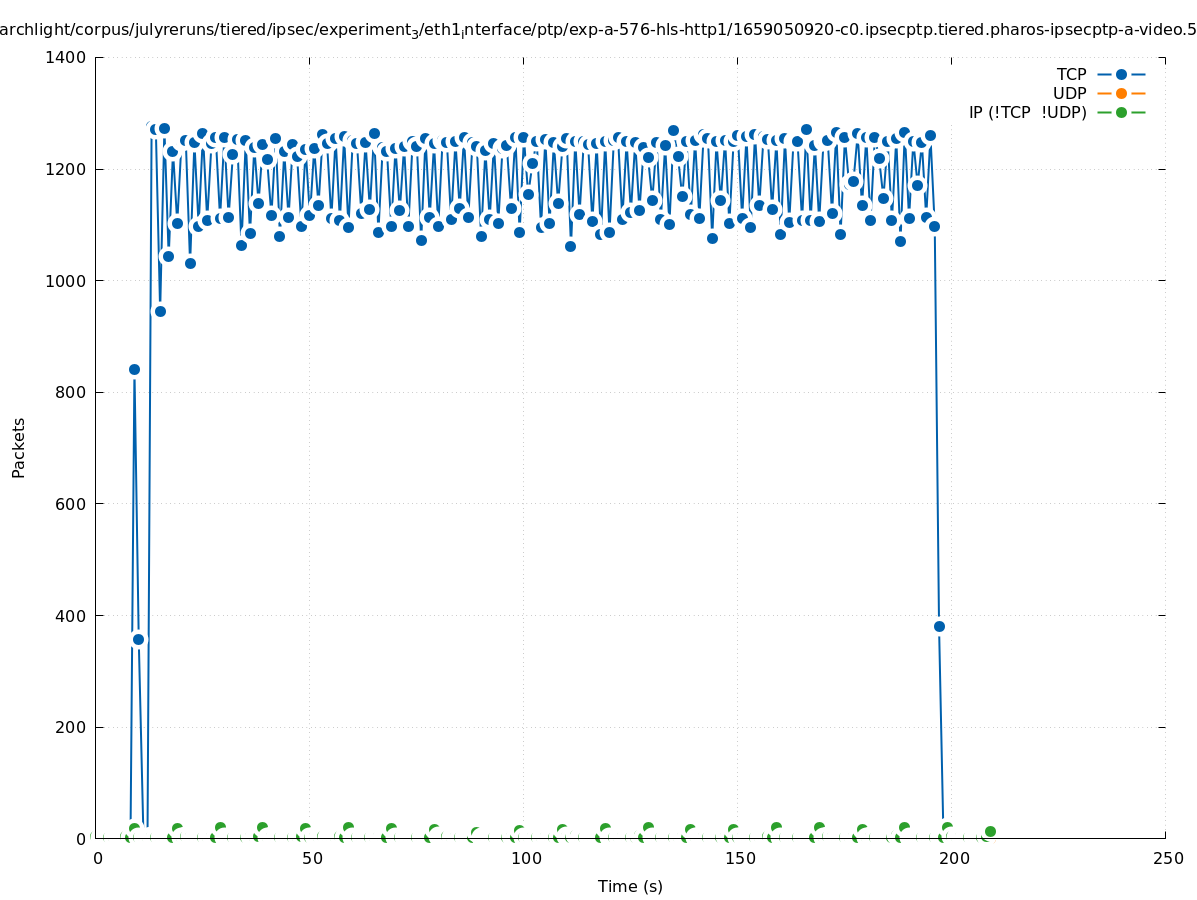Image resolution: width=1197 pixels, height=900 pixels.
Task: Select the IP (!TCP !UDP) legend label
Action: pyautogui.click(x=1027, y=112)
